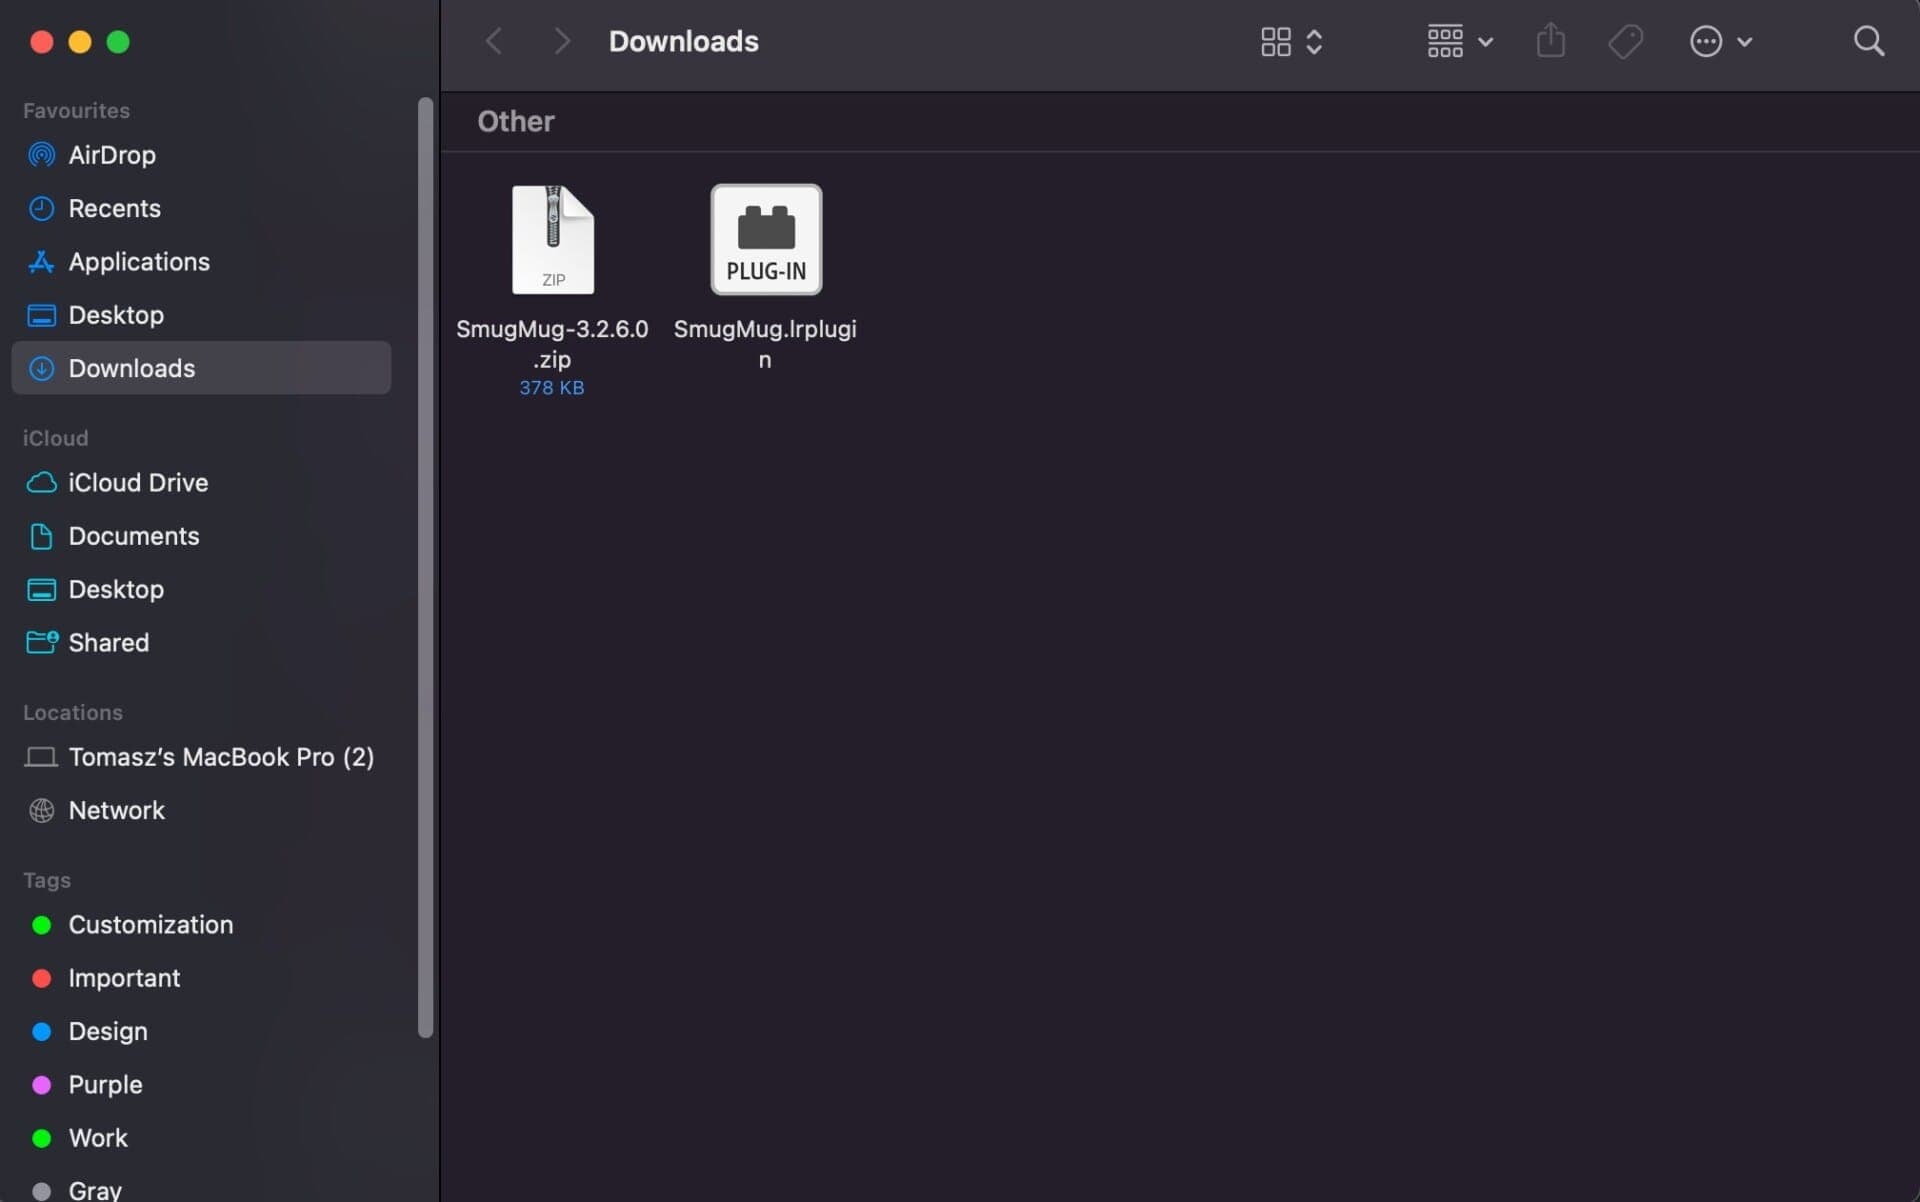The width and height of the screenshot is (1920, 1202).
Task: Click the Work tag color dot
Action: click(x=41, y=1137)
